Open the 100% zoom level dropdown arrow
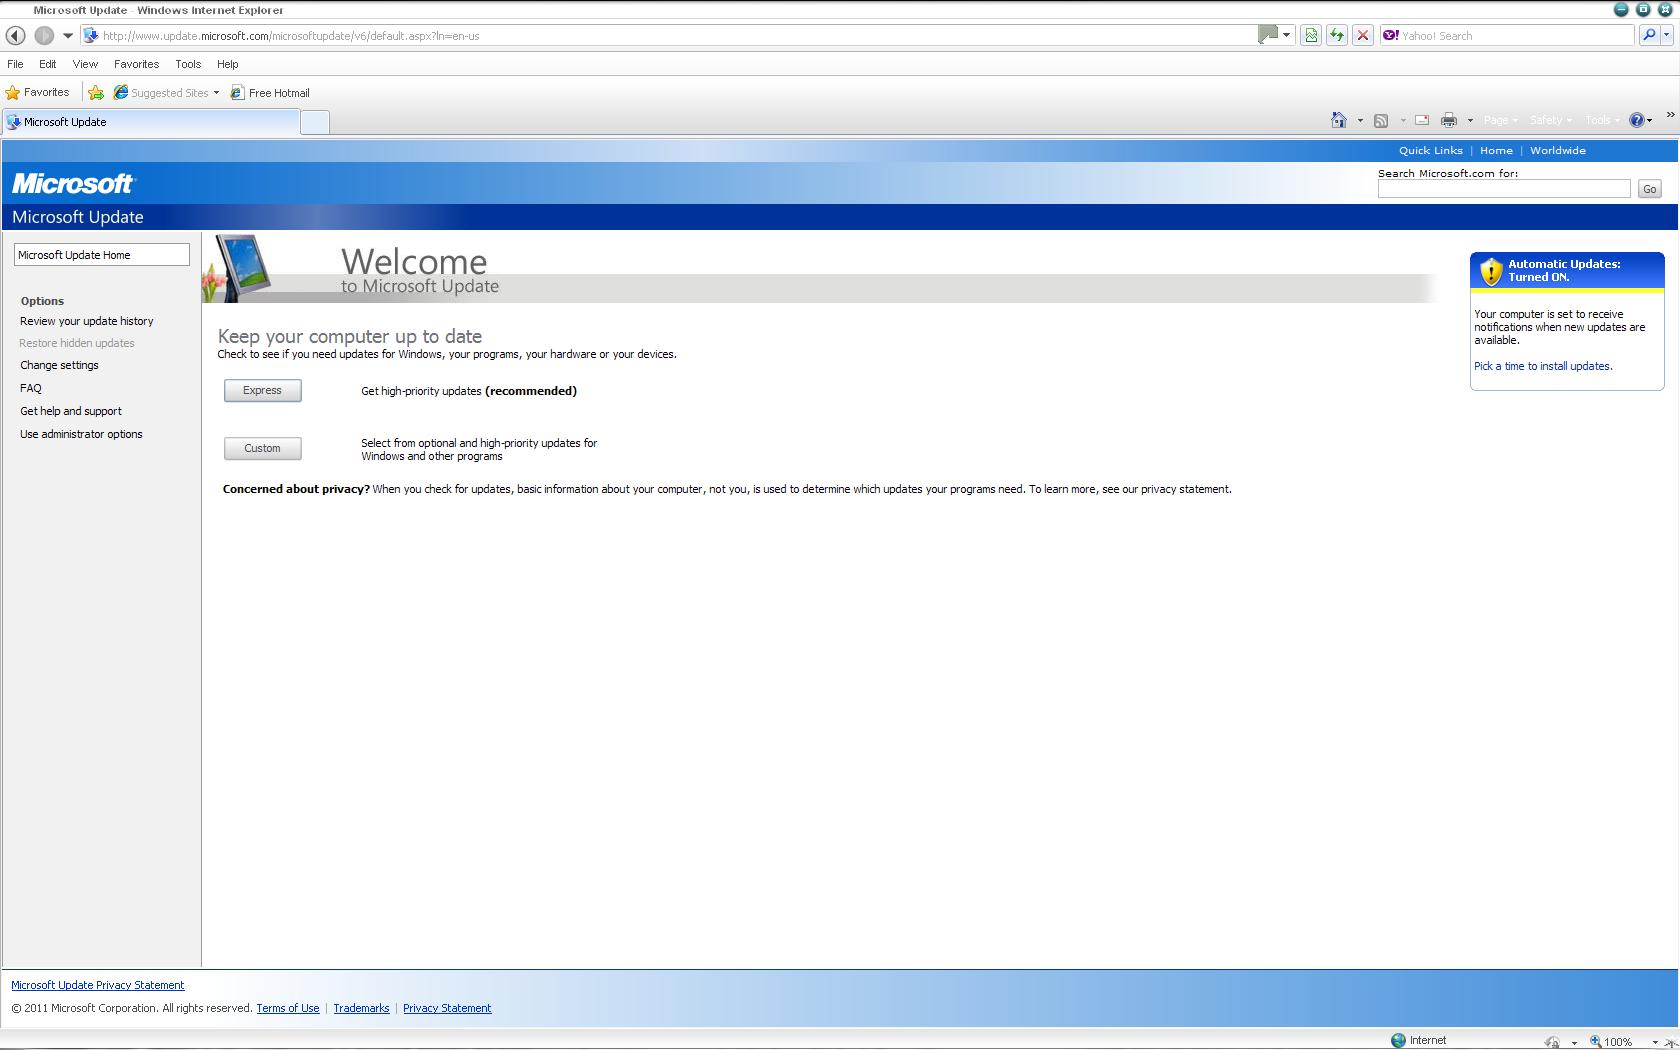 point(1656,1042)
